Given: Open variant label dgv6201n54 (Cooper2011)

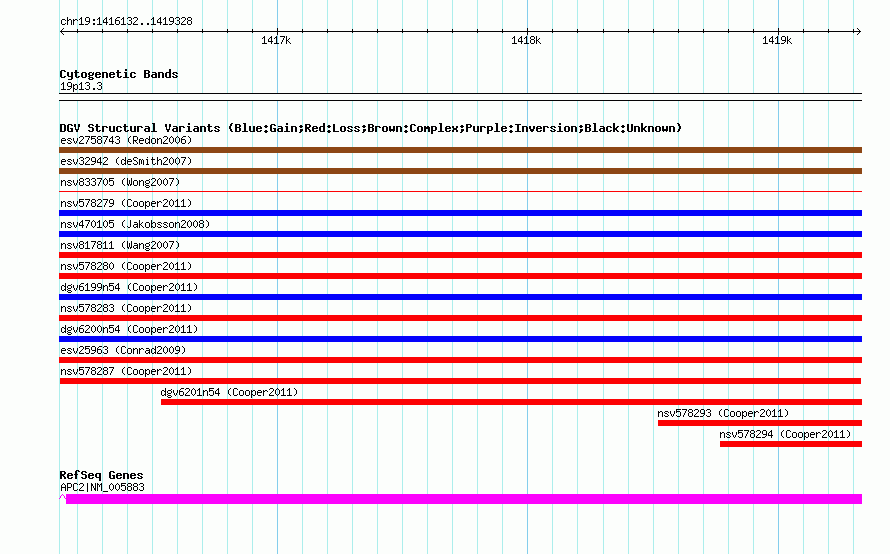Looking at the screenshot, I should 229,392.
